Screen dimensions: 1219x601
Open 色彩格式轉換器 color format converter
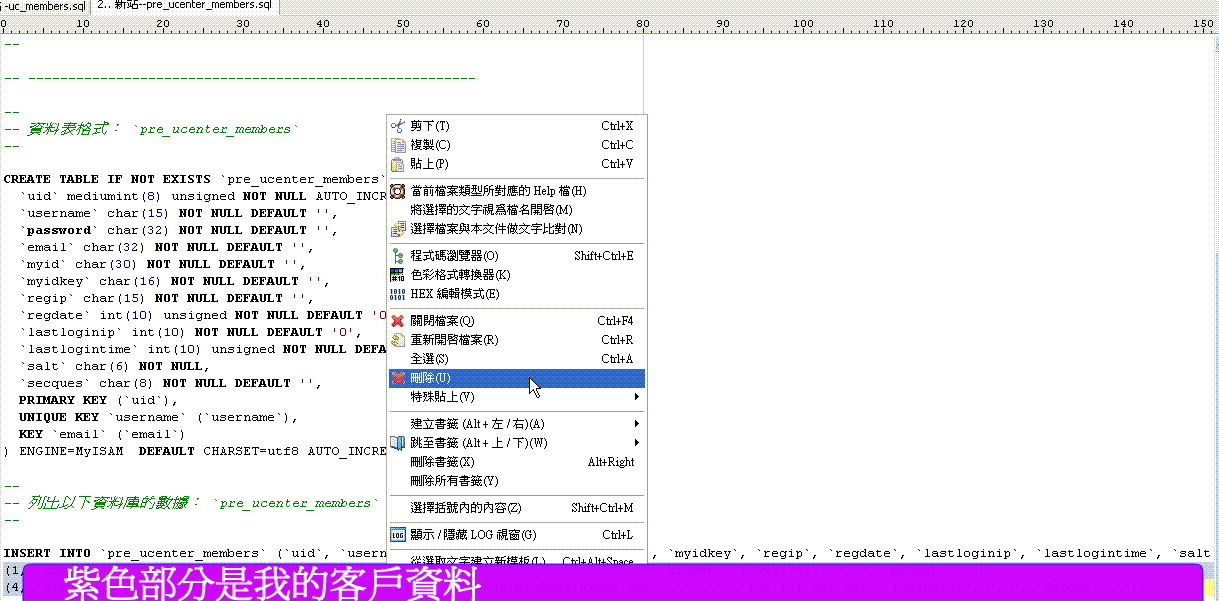(x=516, y=275)
